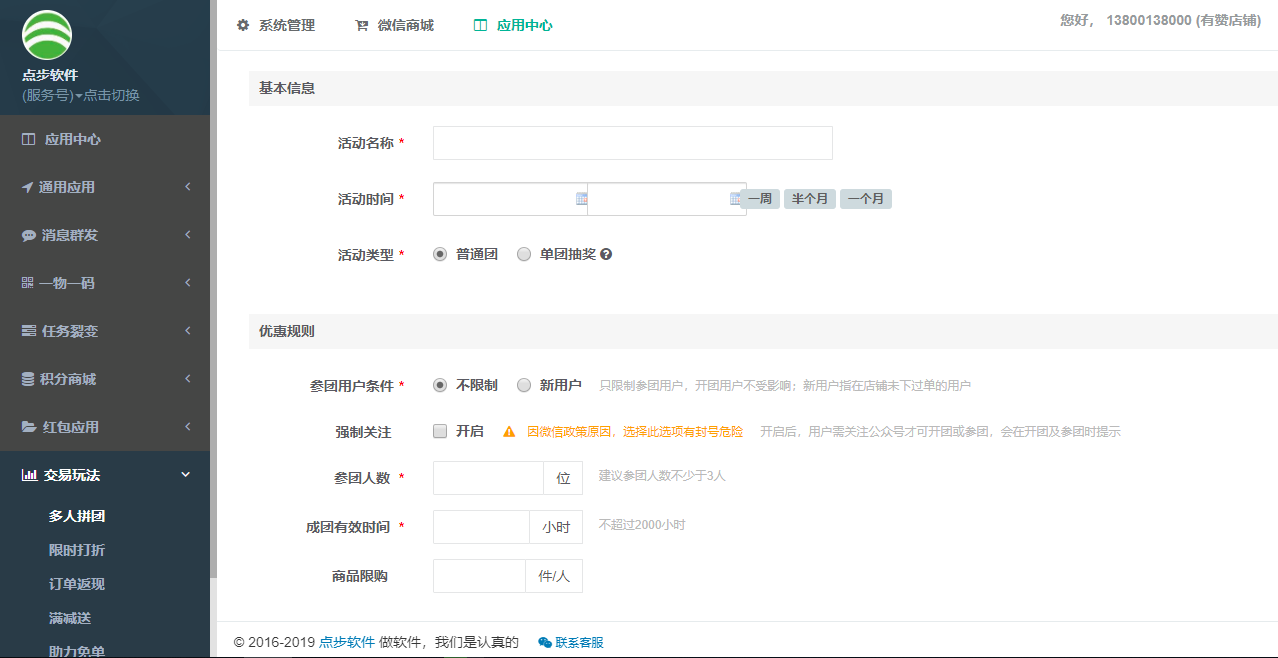
Task: Click the green 点步软件 logo
Action: point(46,35)
